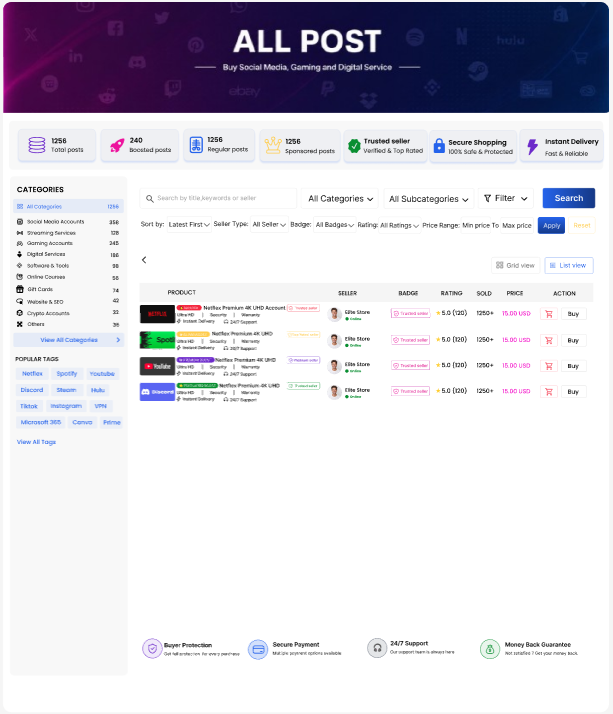613x714 pixels.
Task: Click the Sponsored posts crown icon
Action: tap(273, 145)
